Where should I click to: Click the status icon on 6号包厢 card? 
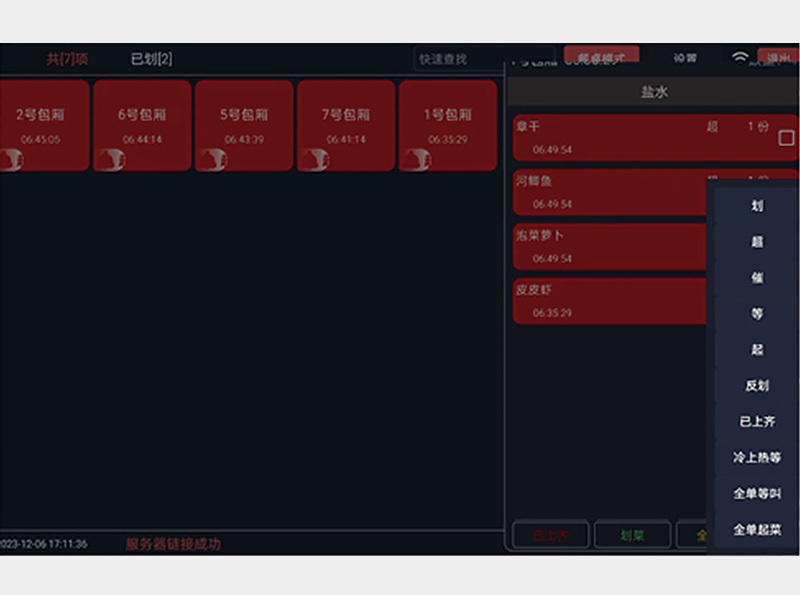click(111, 160)
